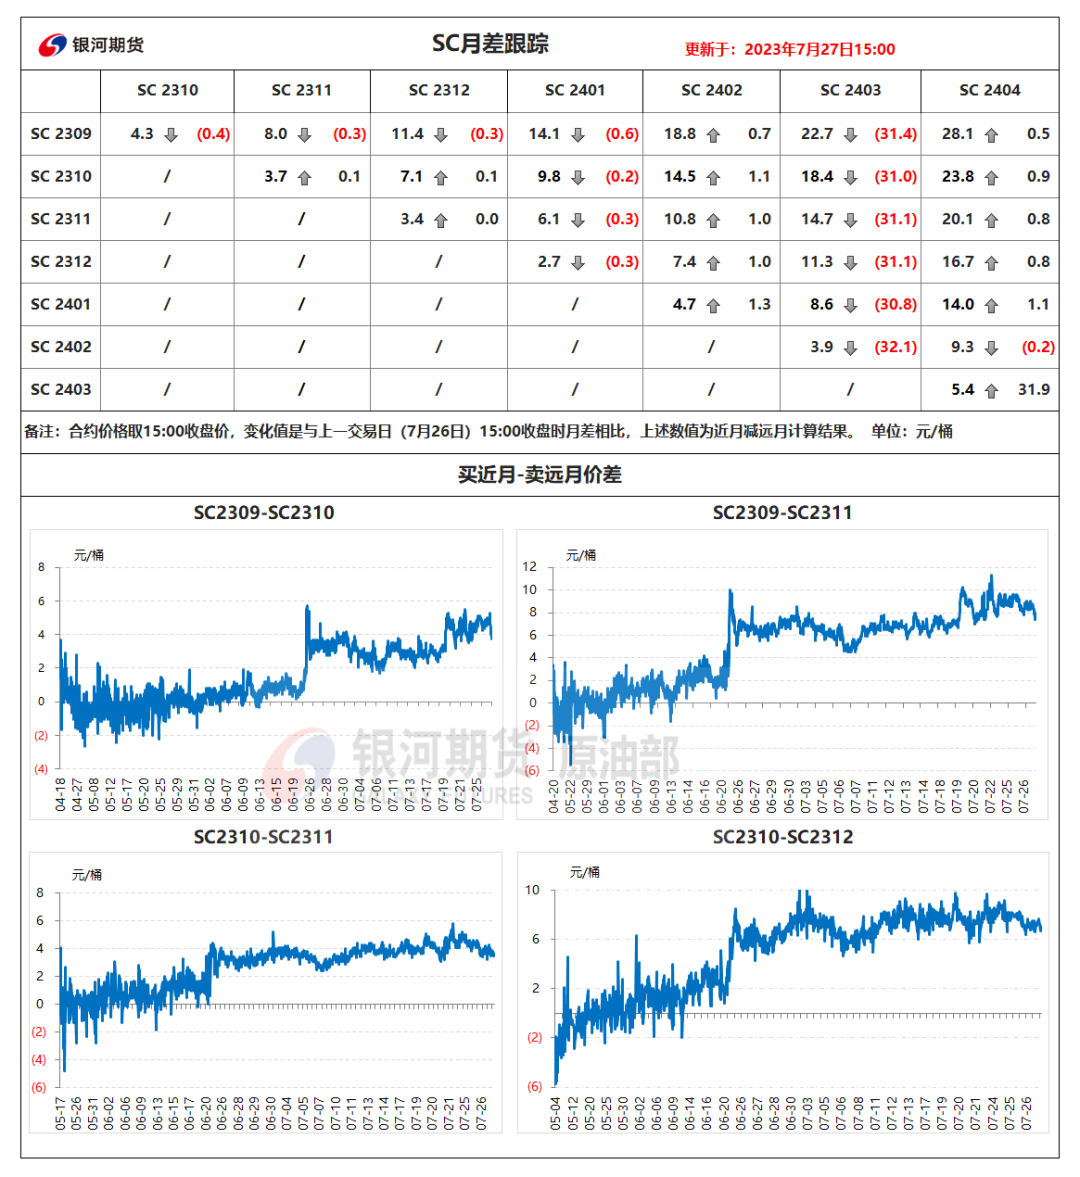Click down arrow beside the 9.8 value
This screenshot has width=1080, height=1177.
578,178
